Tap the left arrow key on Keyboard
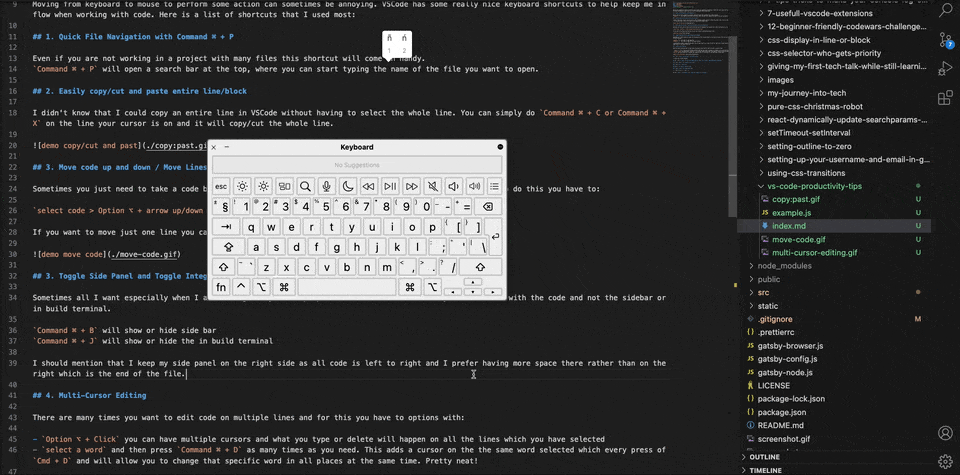 click(452, 292)
